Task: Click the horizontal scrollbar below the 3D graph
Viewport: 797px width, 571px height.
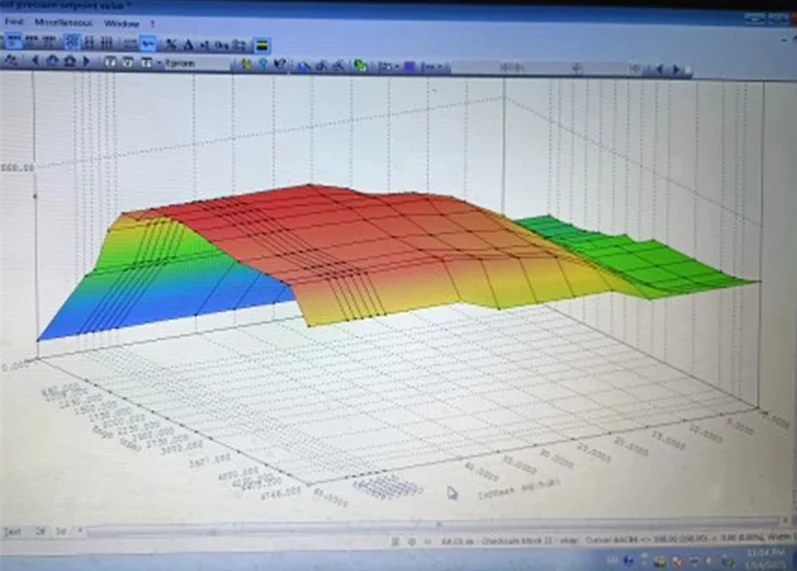Action: pos(432,526)
